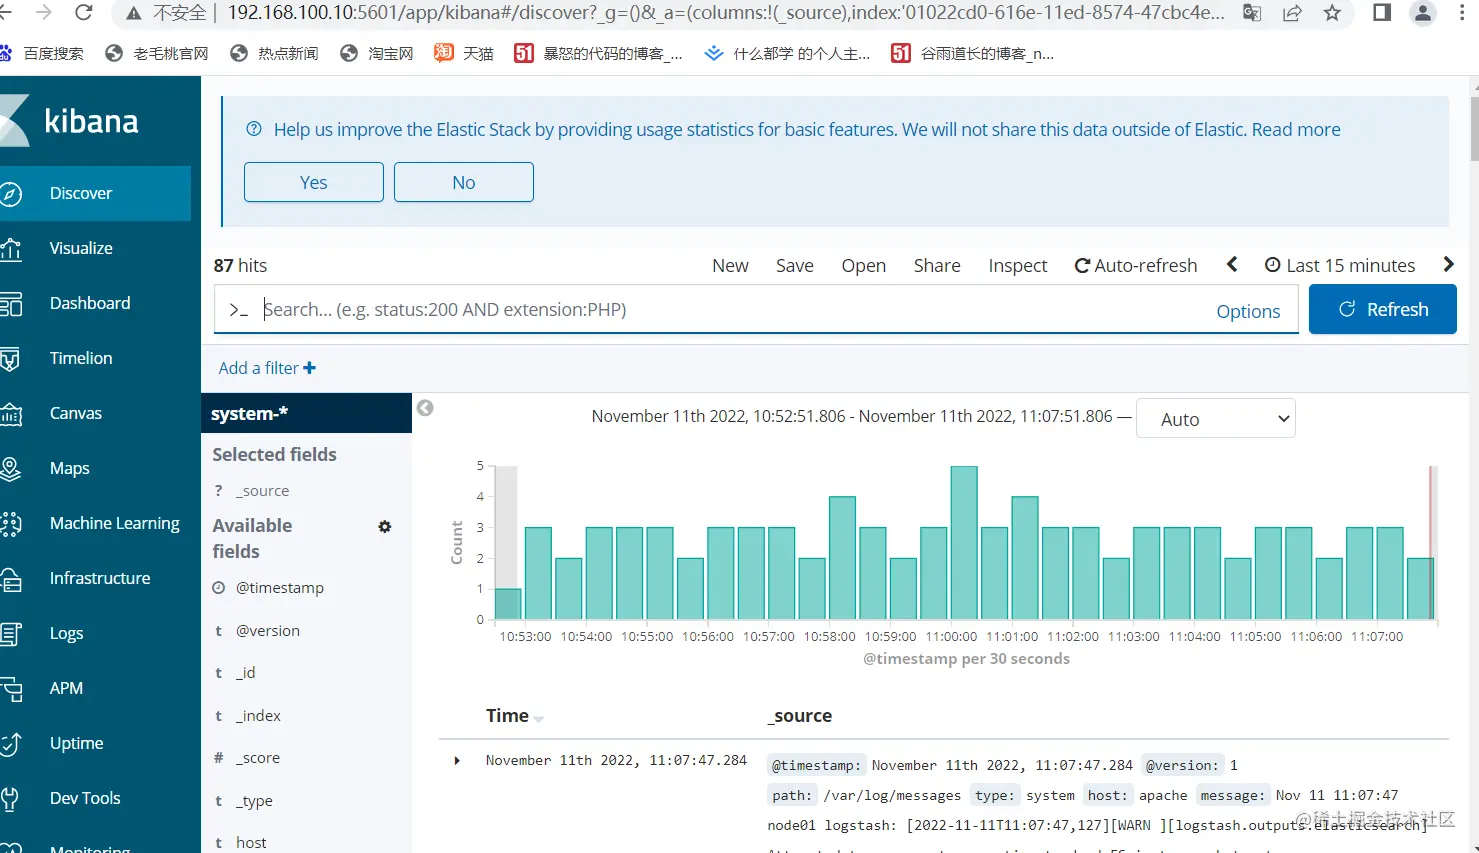Click No to decline usage statistics
Screen dimensions: 1479x853
tap(464, 182)
